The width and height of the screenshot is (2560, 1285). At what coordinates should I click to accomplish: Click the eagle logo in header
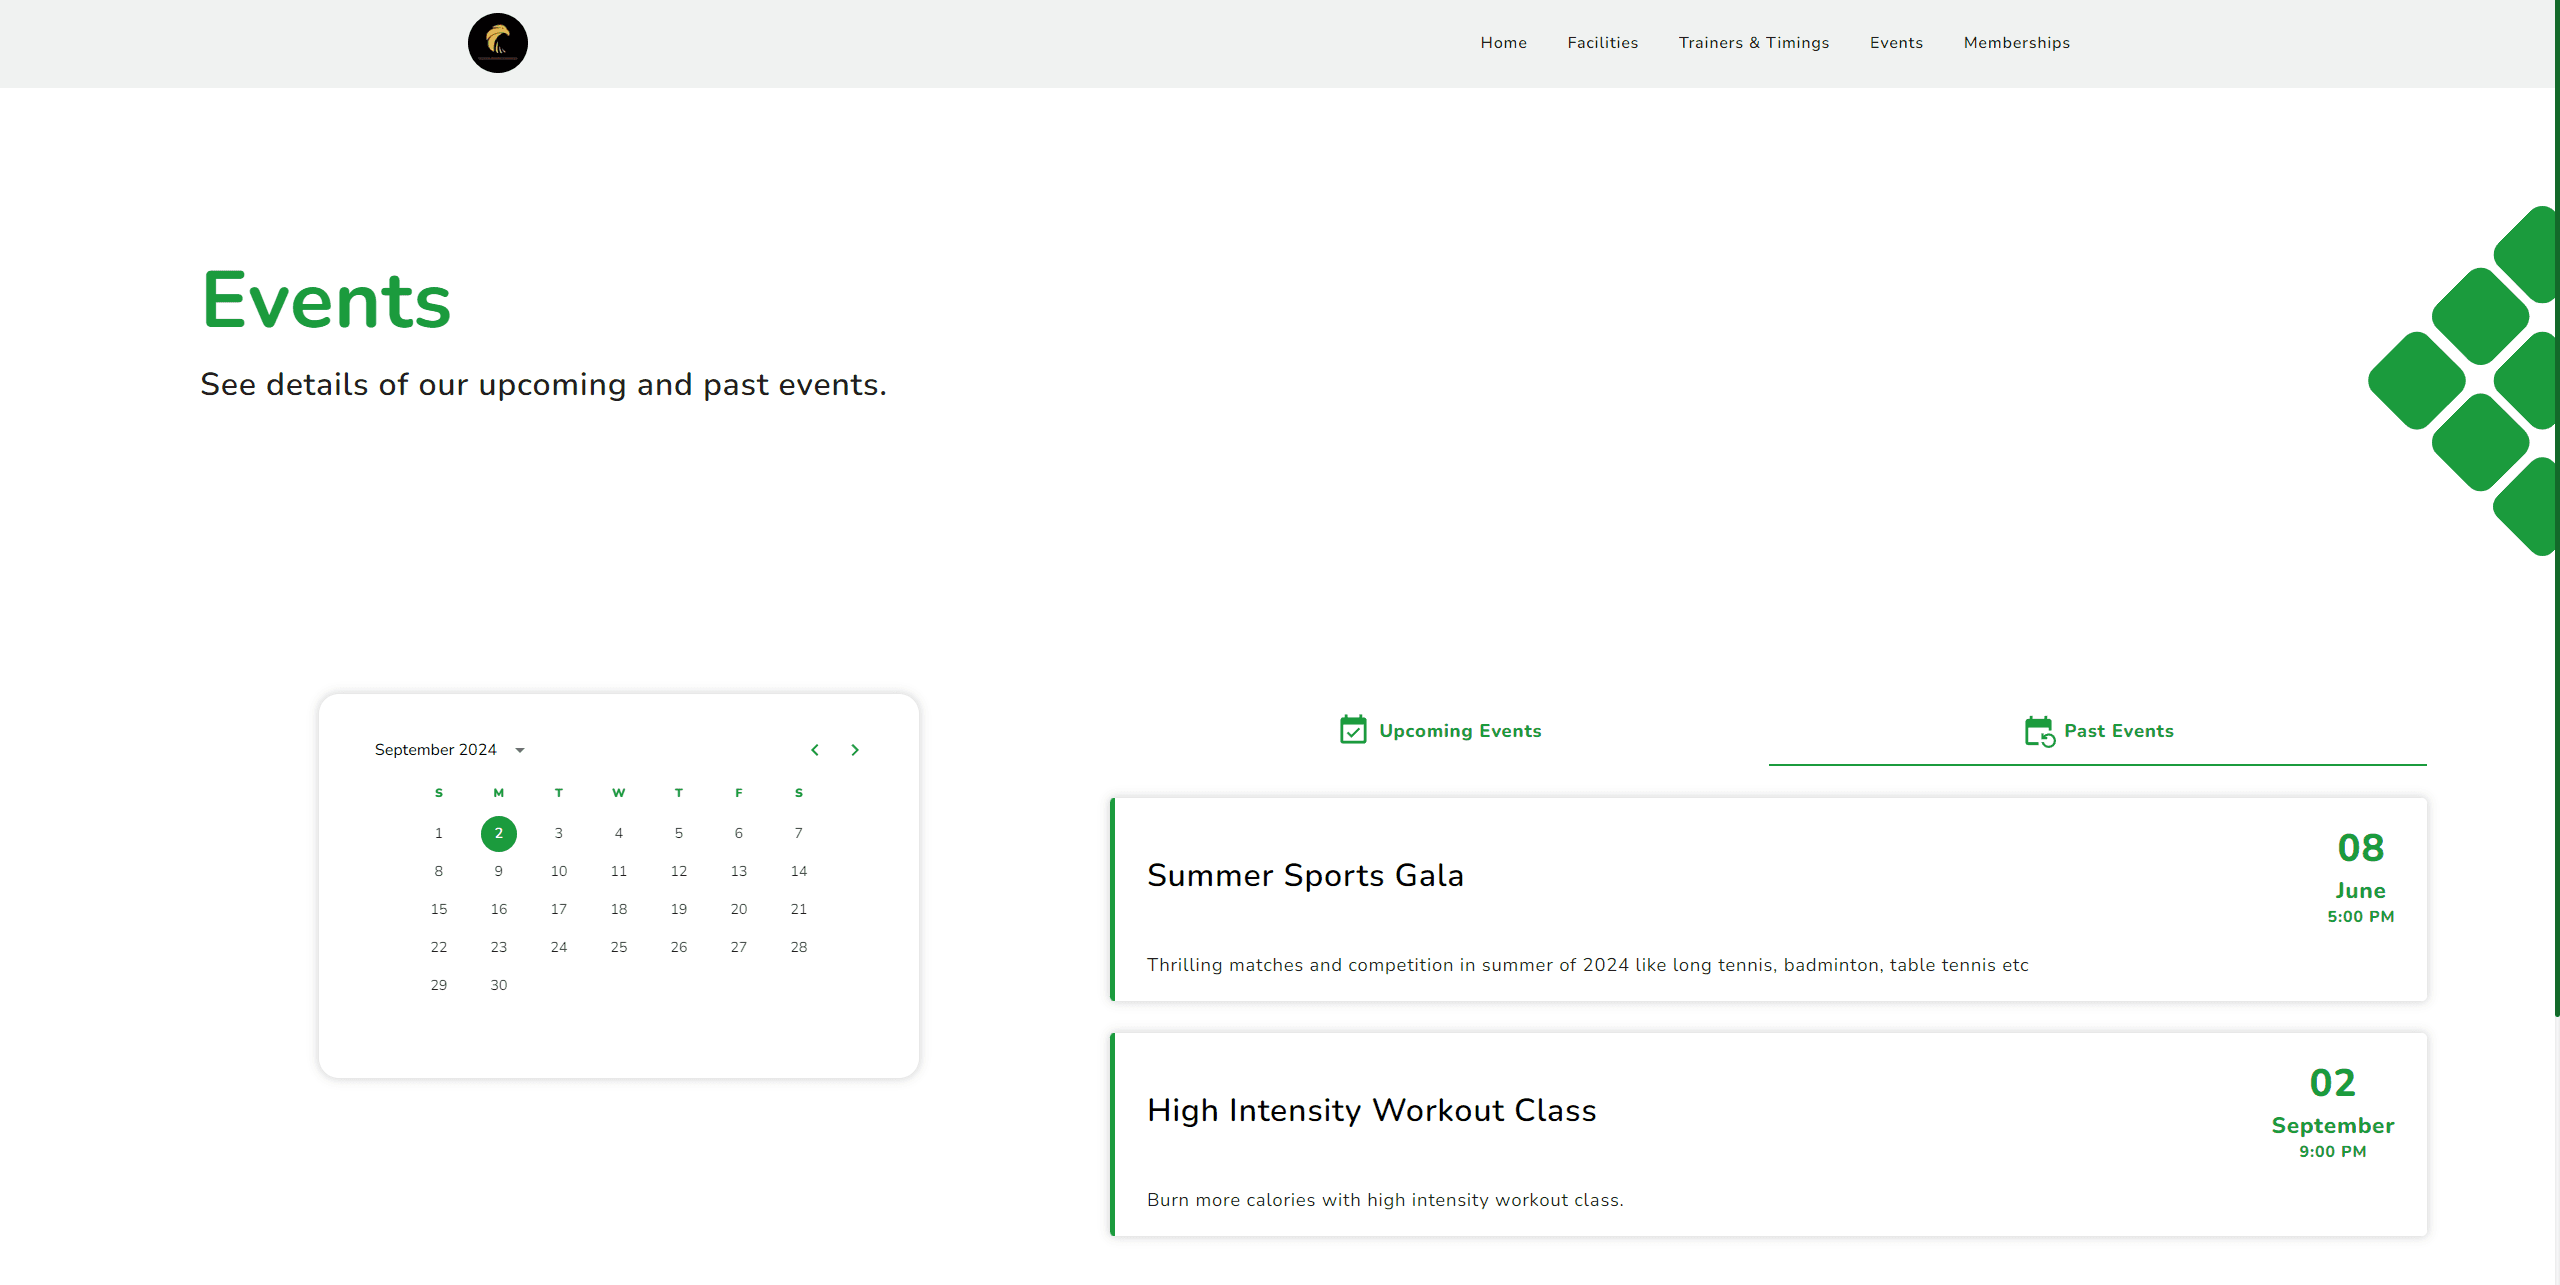click(498, 43)
